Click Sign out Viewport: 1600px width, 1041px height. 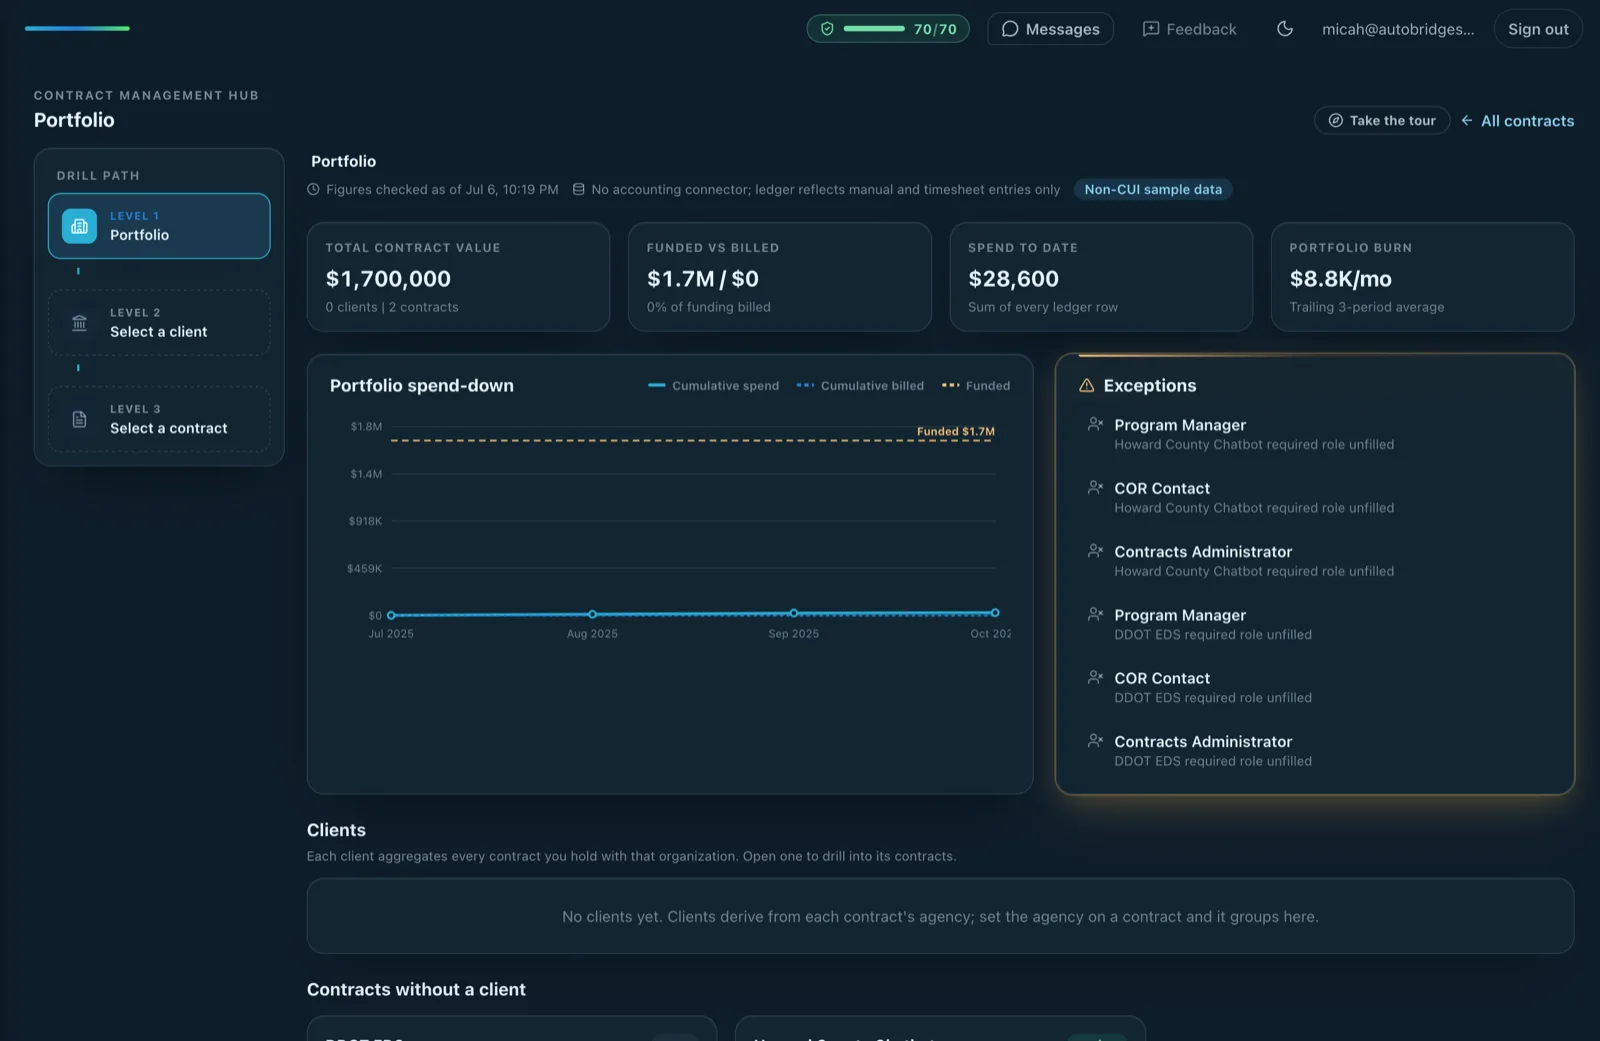tap(1538, 29)
